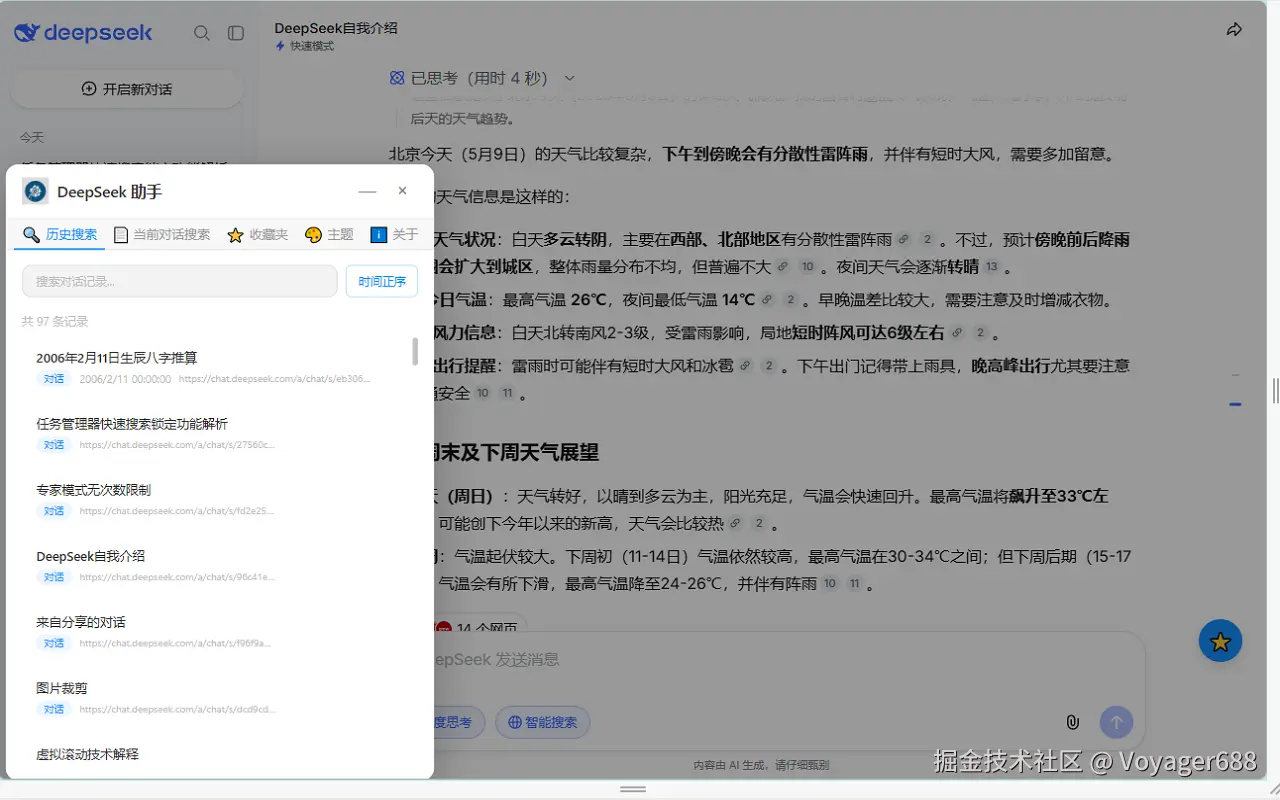The image size is (1280, 800).
Task: Open the 收藏夹 tab
Action: 258,234
